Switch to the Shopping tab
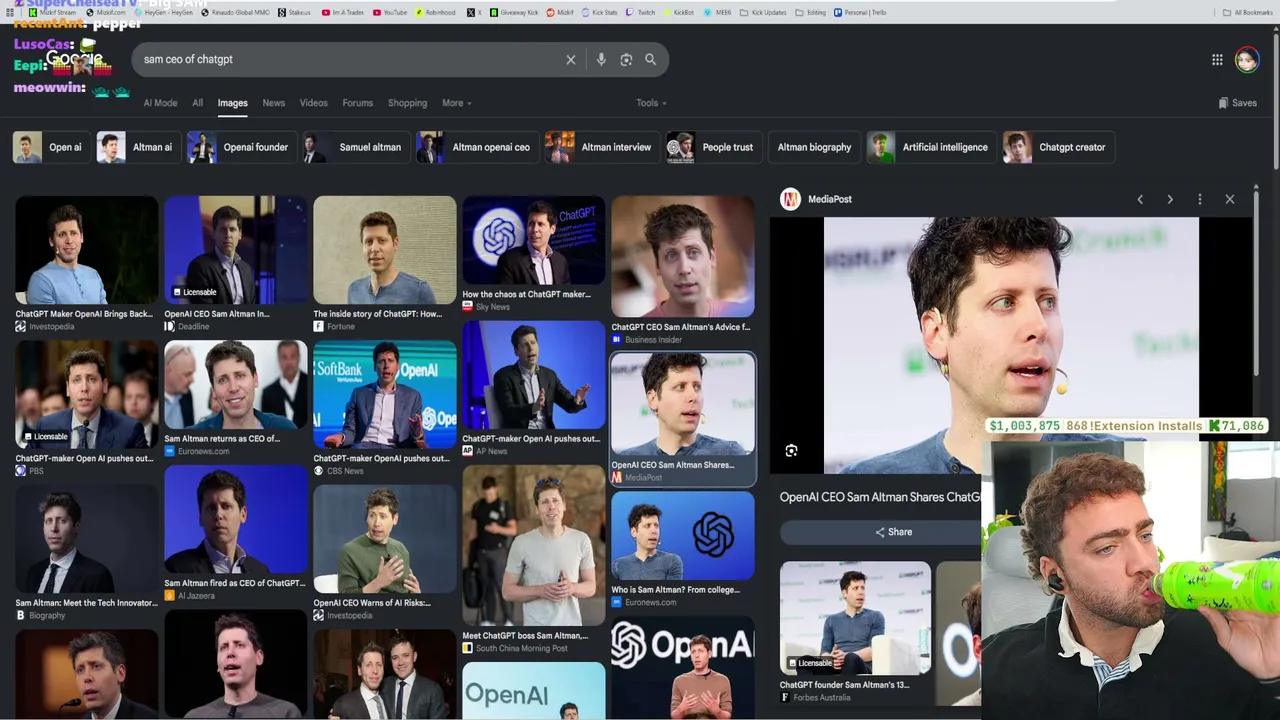 [x=407, y=103]
